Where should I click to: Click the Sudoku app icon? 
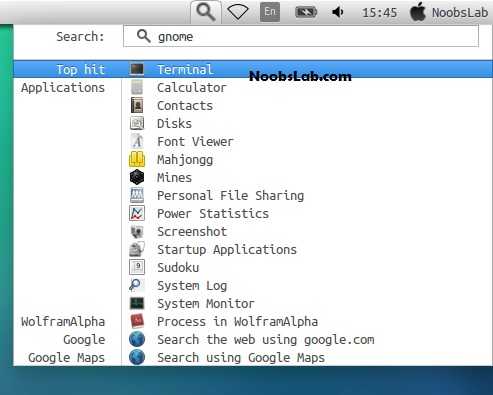[x=137, y=267]
